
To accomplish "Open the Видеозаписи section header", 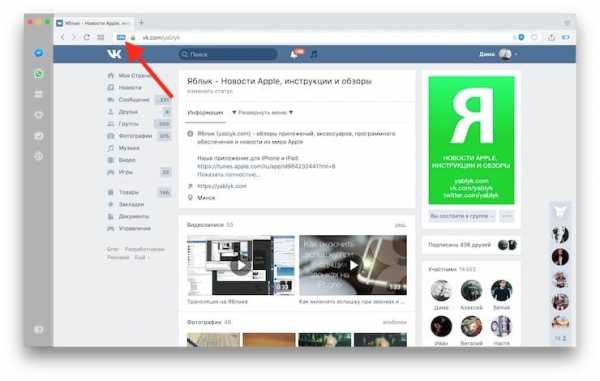I will pos(210,225).
